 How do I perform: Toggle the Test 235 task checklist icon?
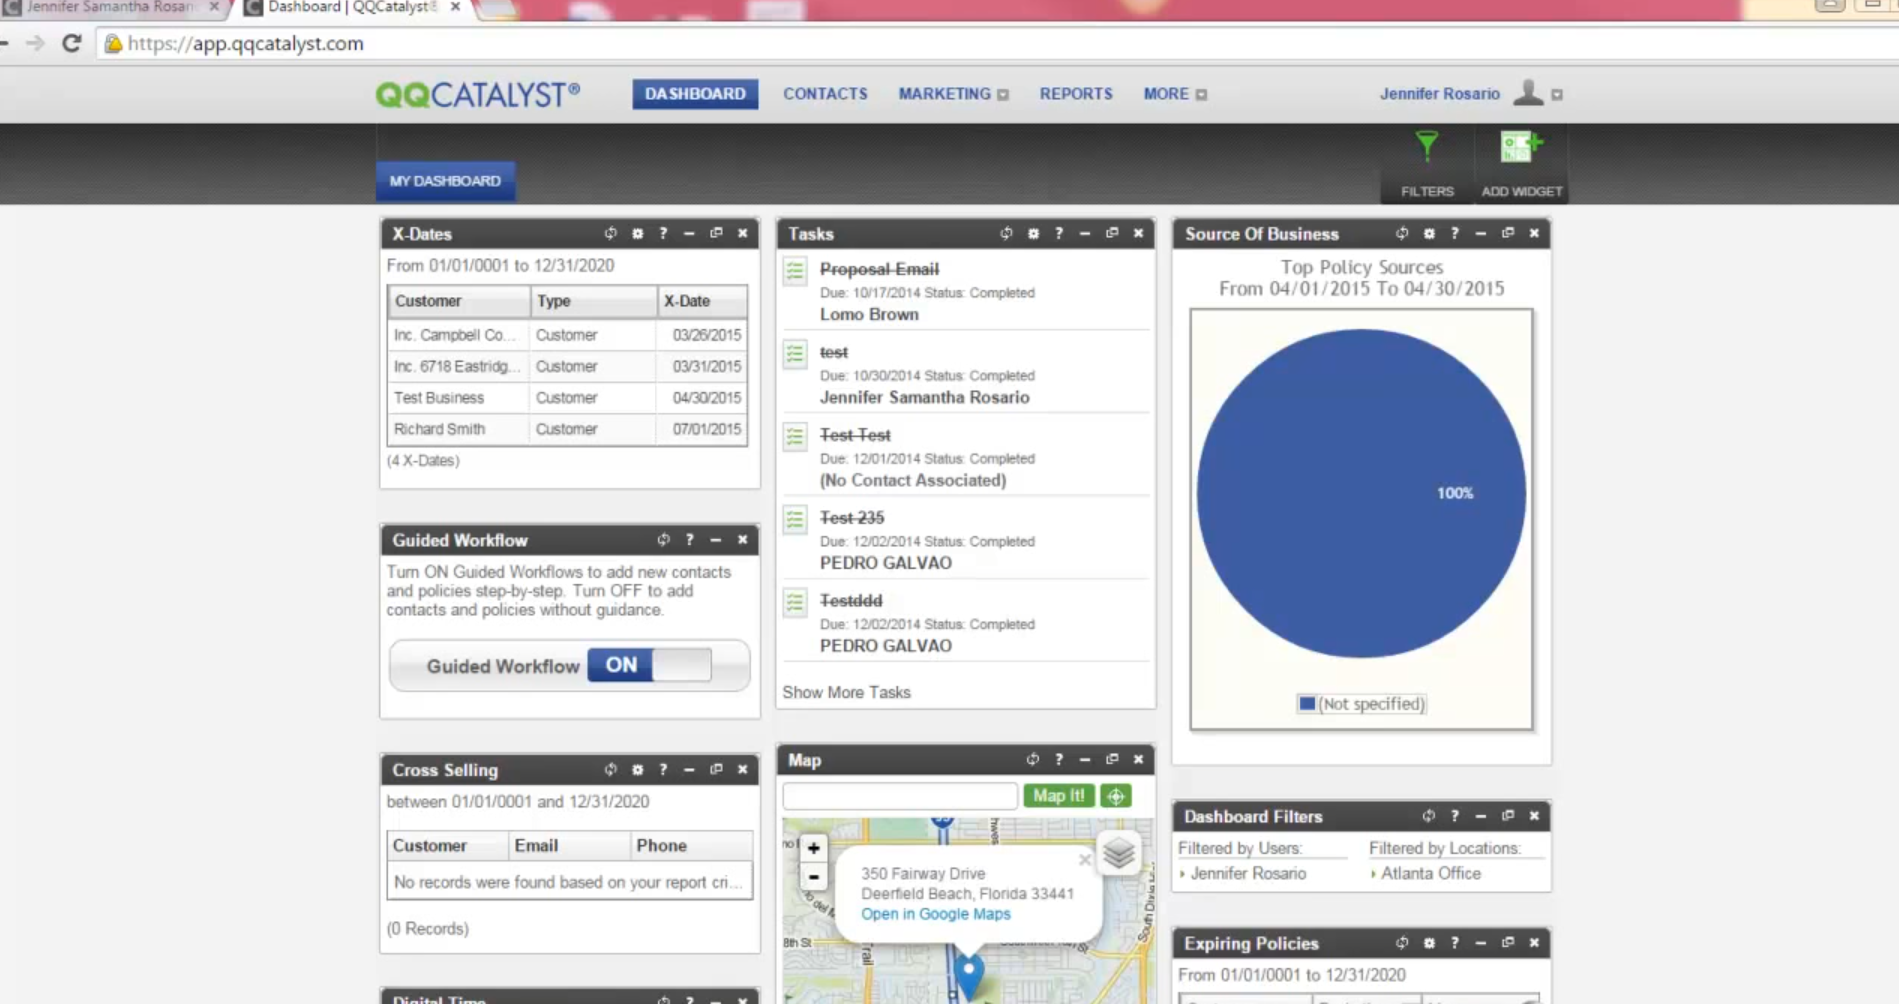tap(795, 519)
